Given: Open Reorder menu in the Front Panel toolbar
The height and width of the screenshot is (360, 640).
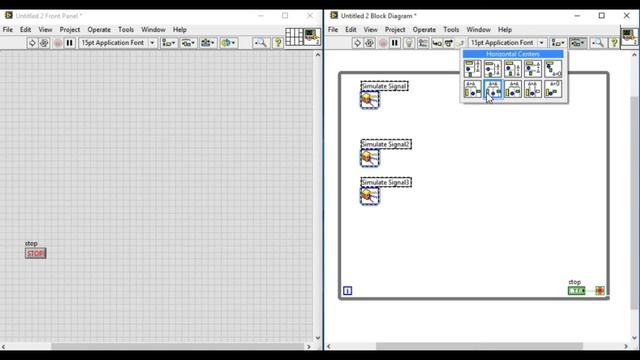Looking at the screenshot, I should (228, 43).
